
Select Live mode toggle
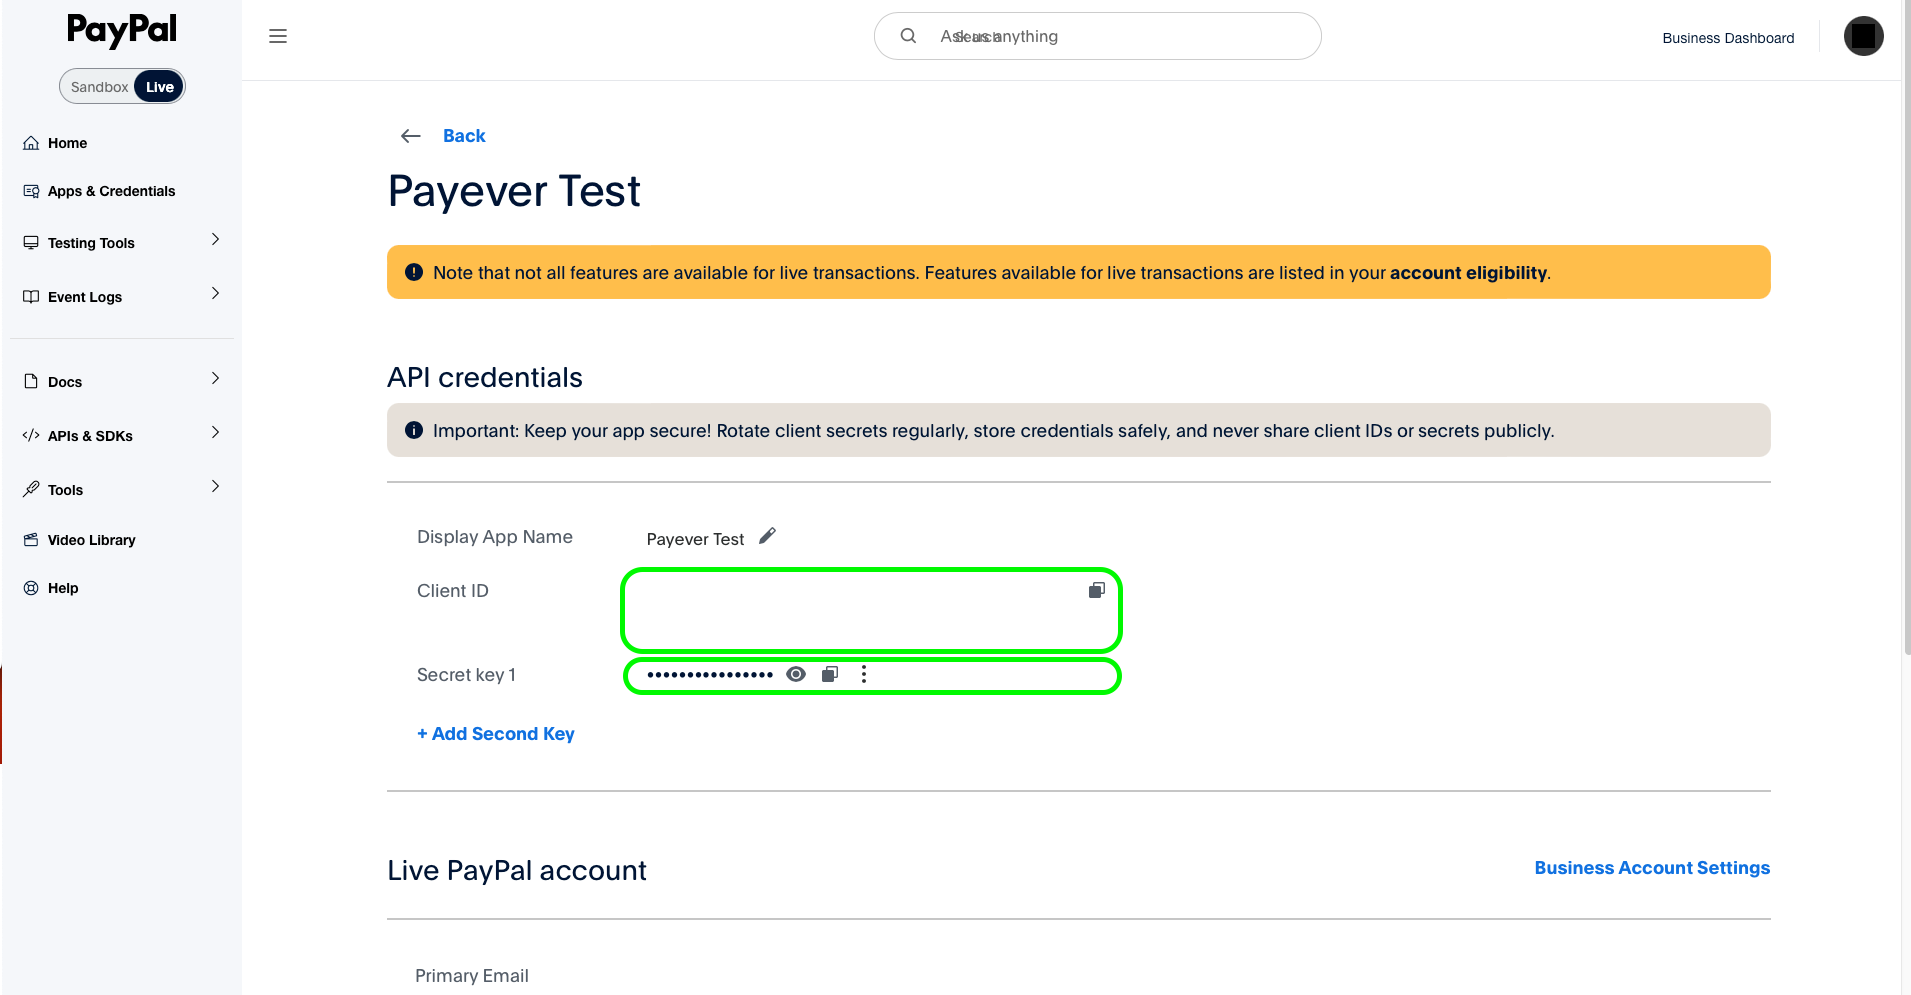pyautogui.click(x=160, y=87)
